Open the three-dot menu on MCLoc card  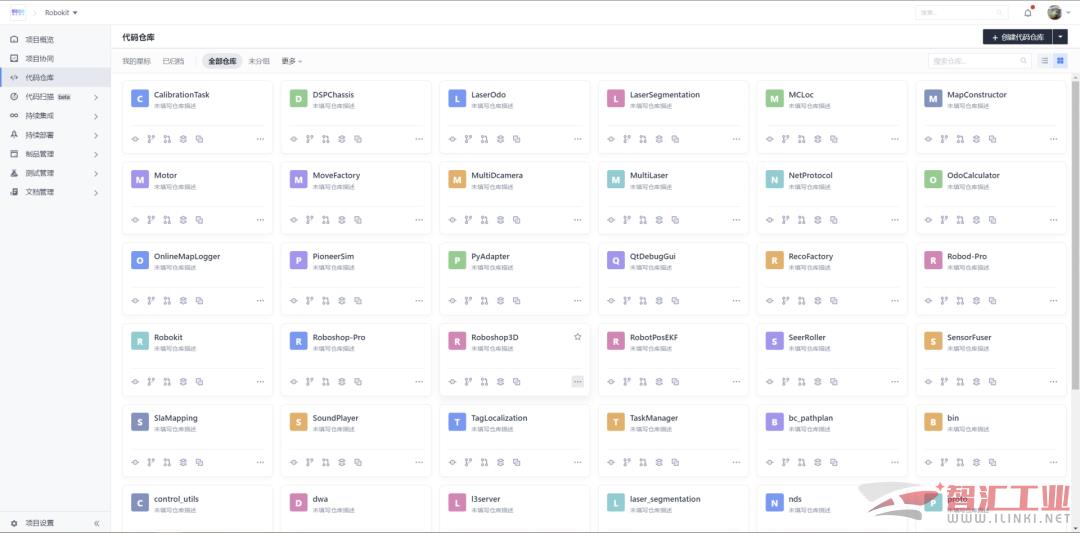(895, 139)
